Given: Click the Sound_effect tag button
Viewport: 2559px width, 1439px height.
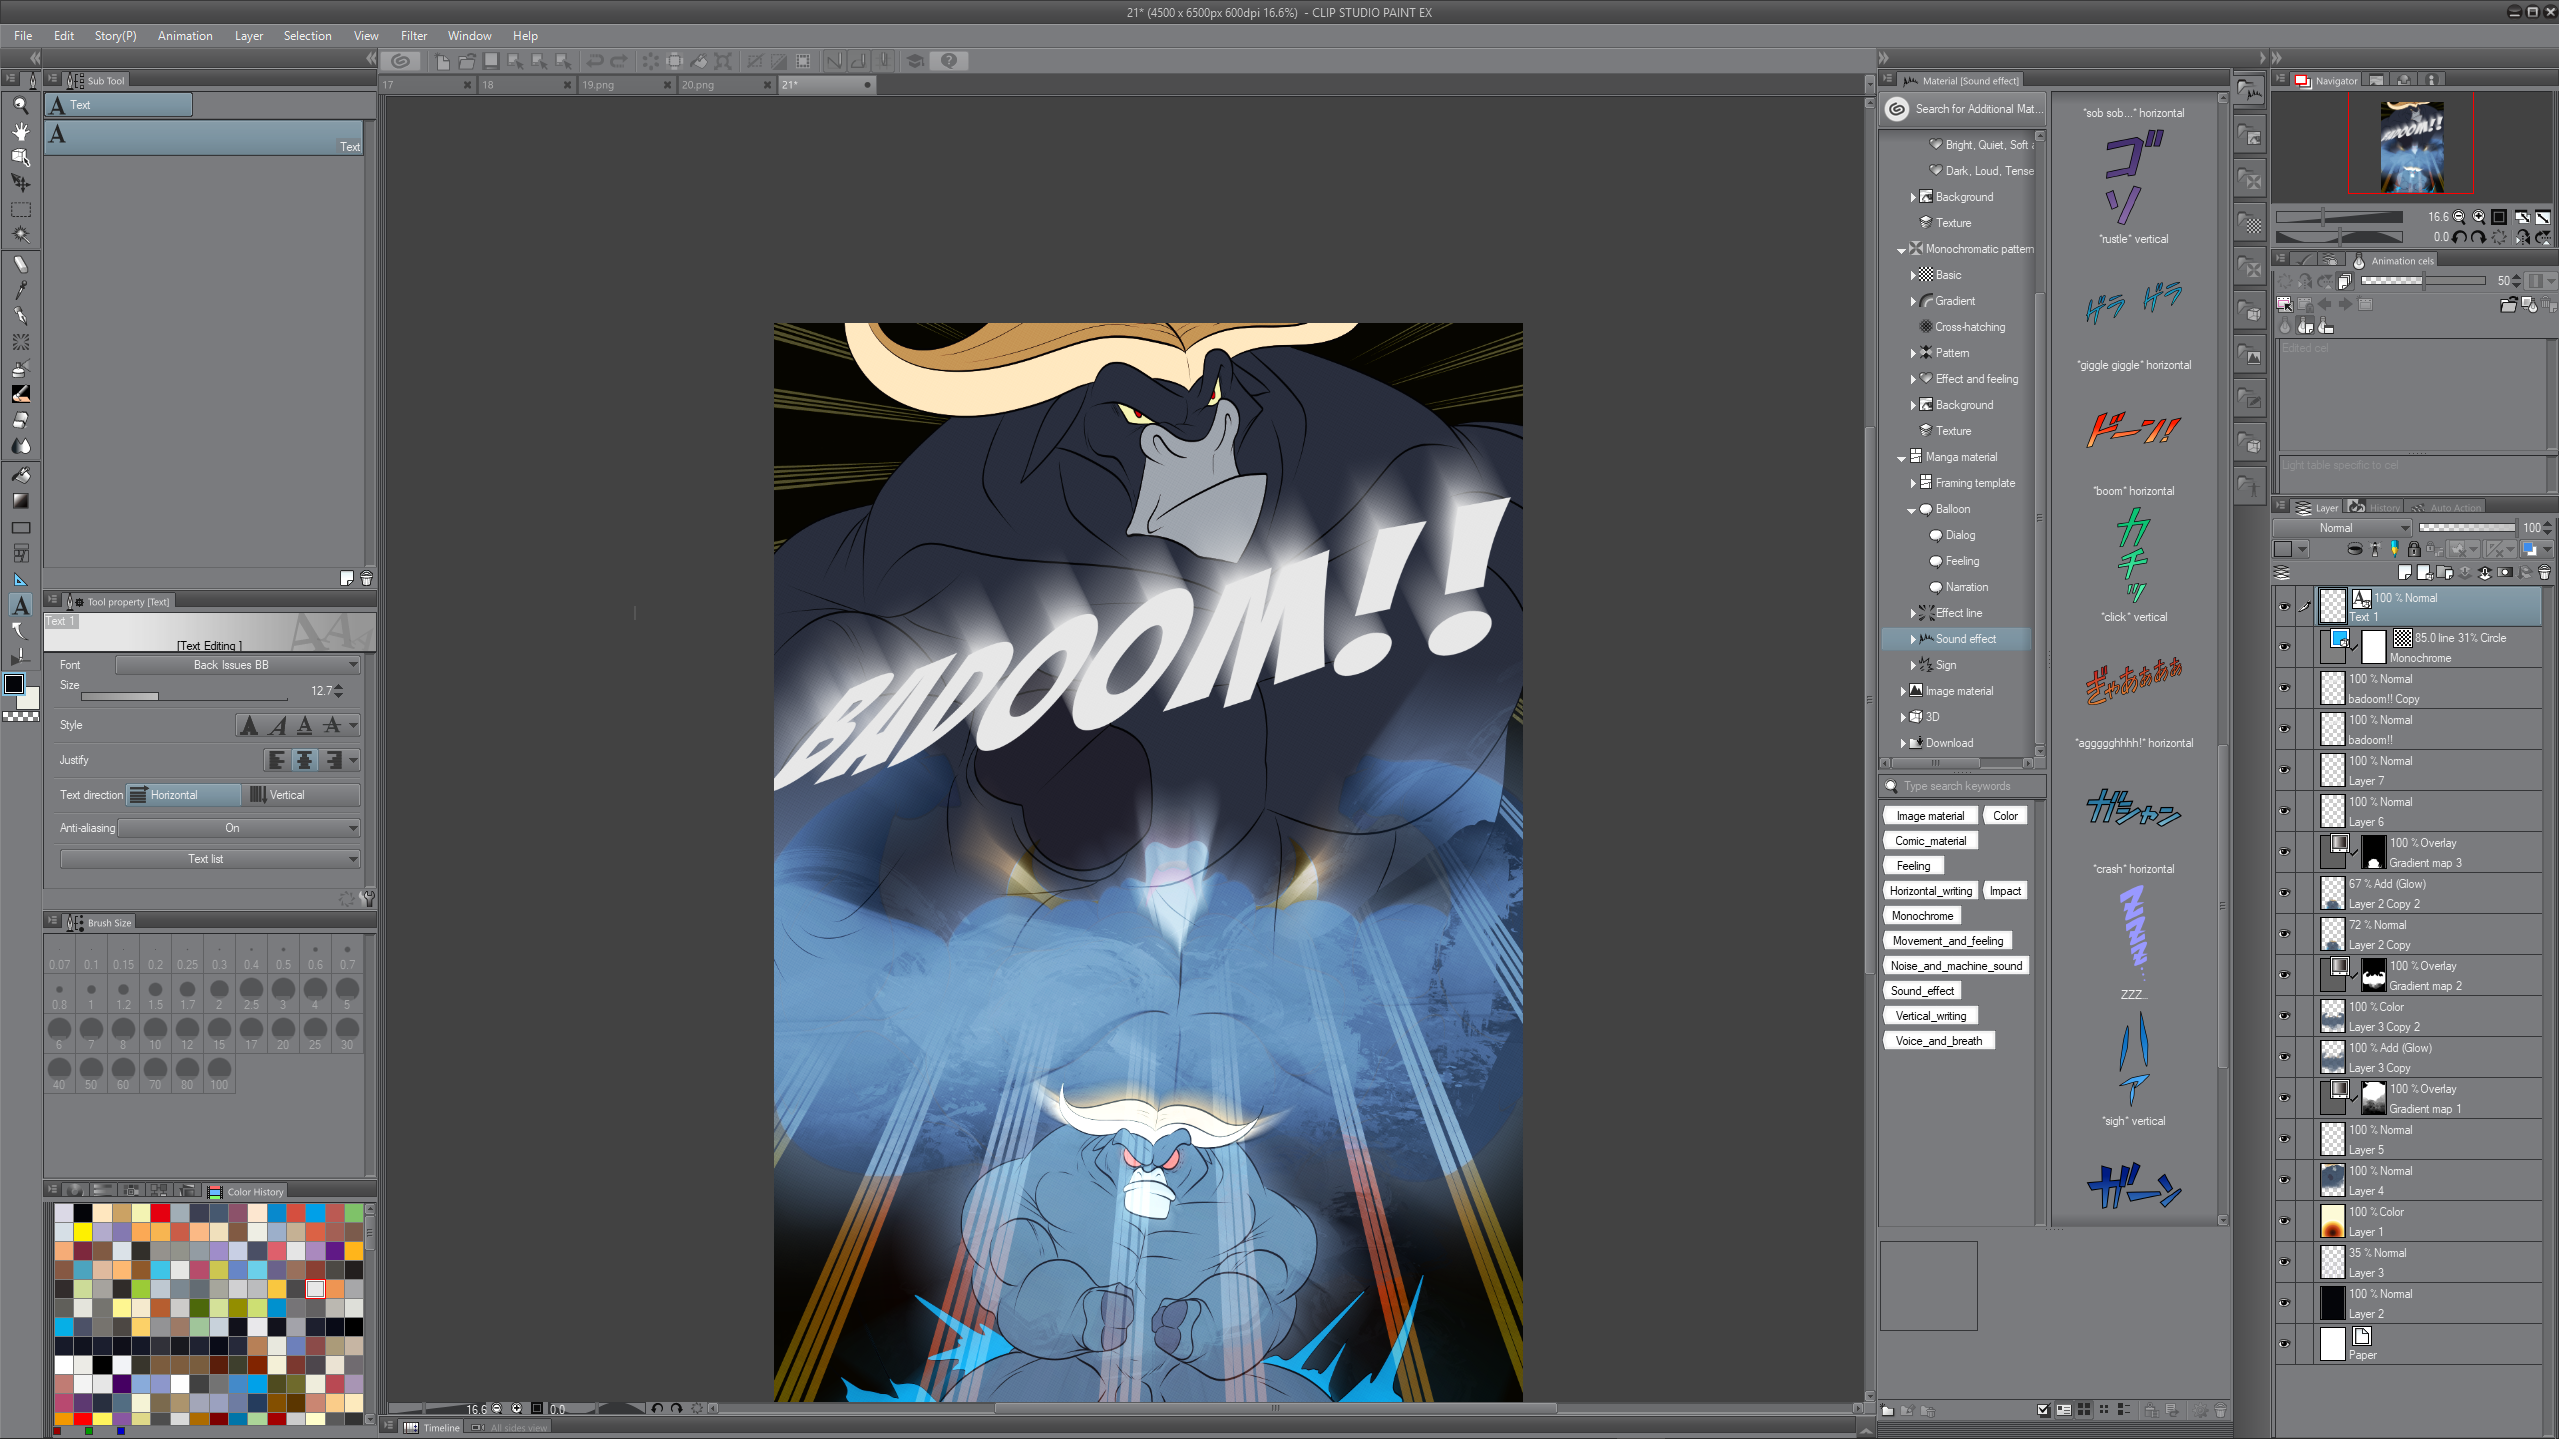Looking at the screenshot, I should coord(1921,991).
